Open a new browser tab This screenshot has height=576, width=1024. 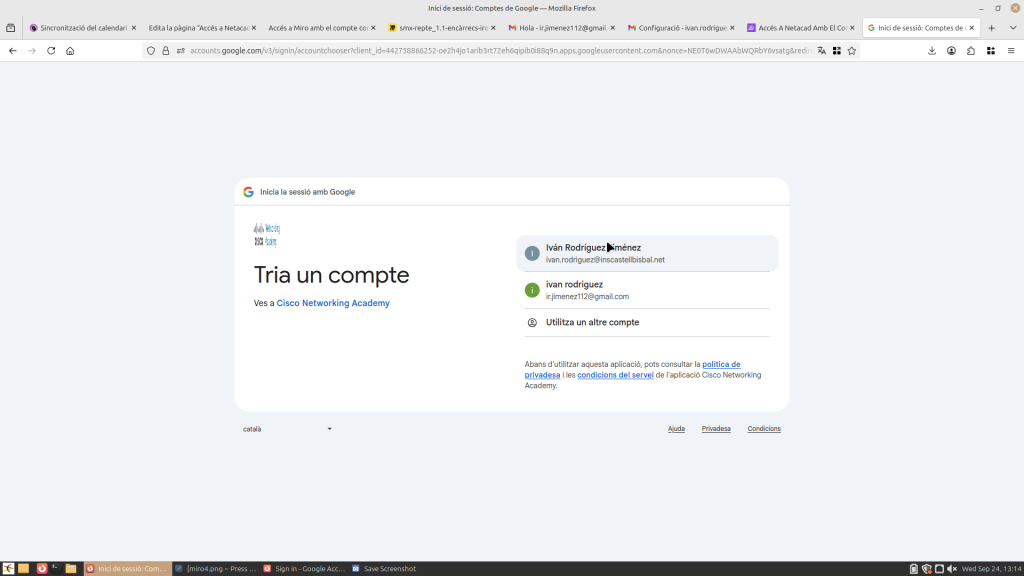991,28
